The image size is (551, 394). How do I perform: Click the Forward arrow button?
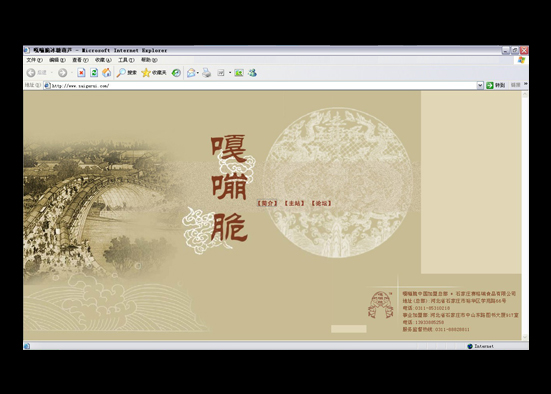pyautogui.click(x=63, y=73)
